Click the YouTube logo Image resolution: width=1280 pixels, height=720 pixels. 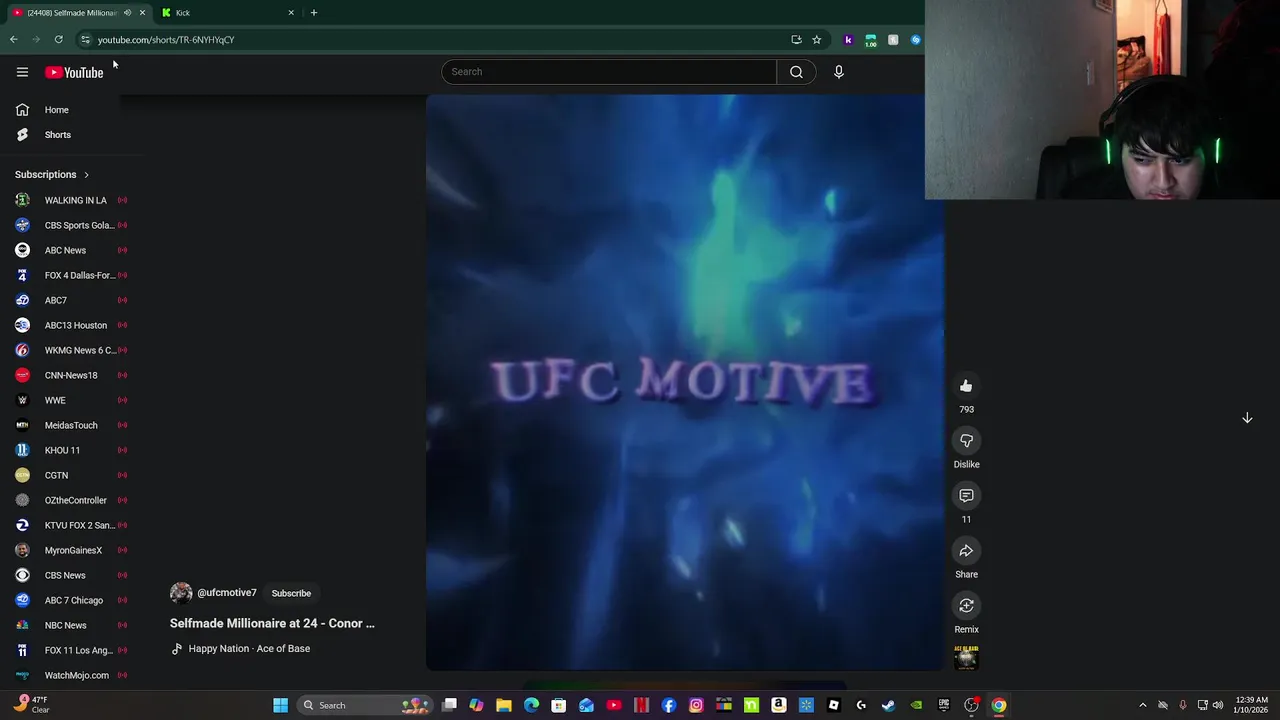[74, 72]
